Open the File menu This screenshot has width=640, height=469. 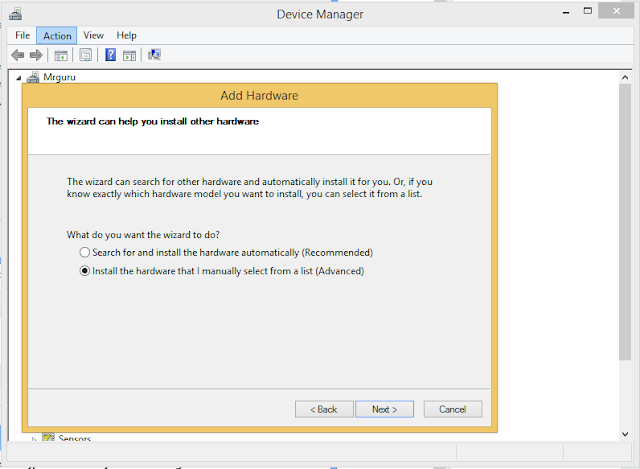tap(22, 36)
